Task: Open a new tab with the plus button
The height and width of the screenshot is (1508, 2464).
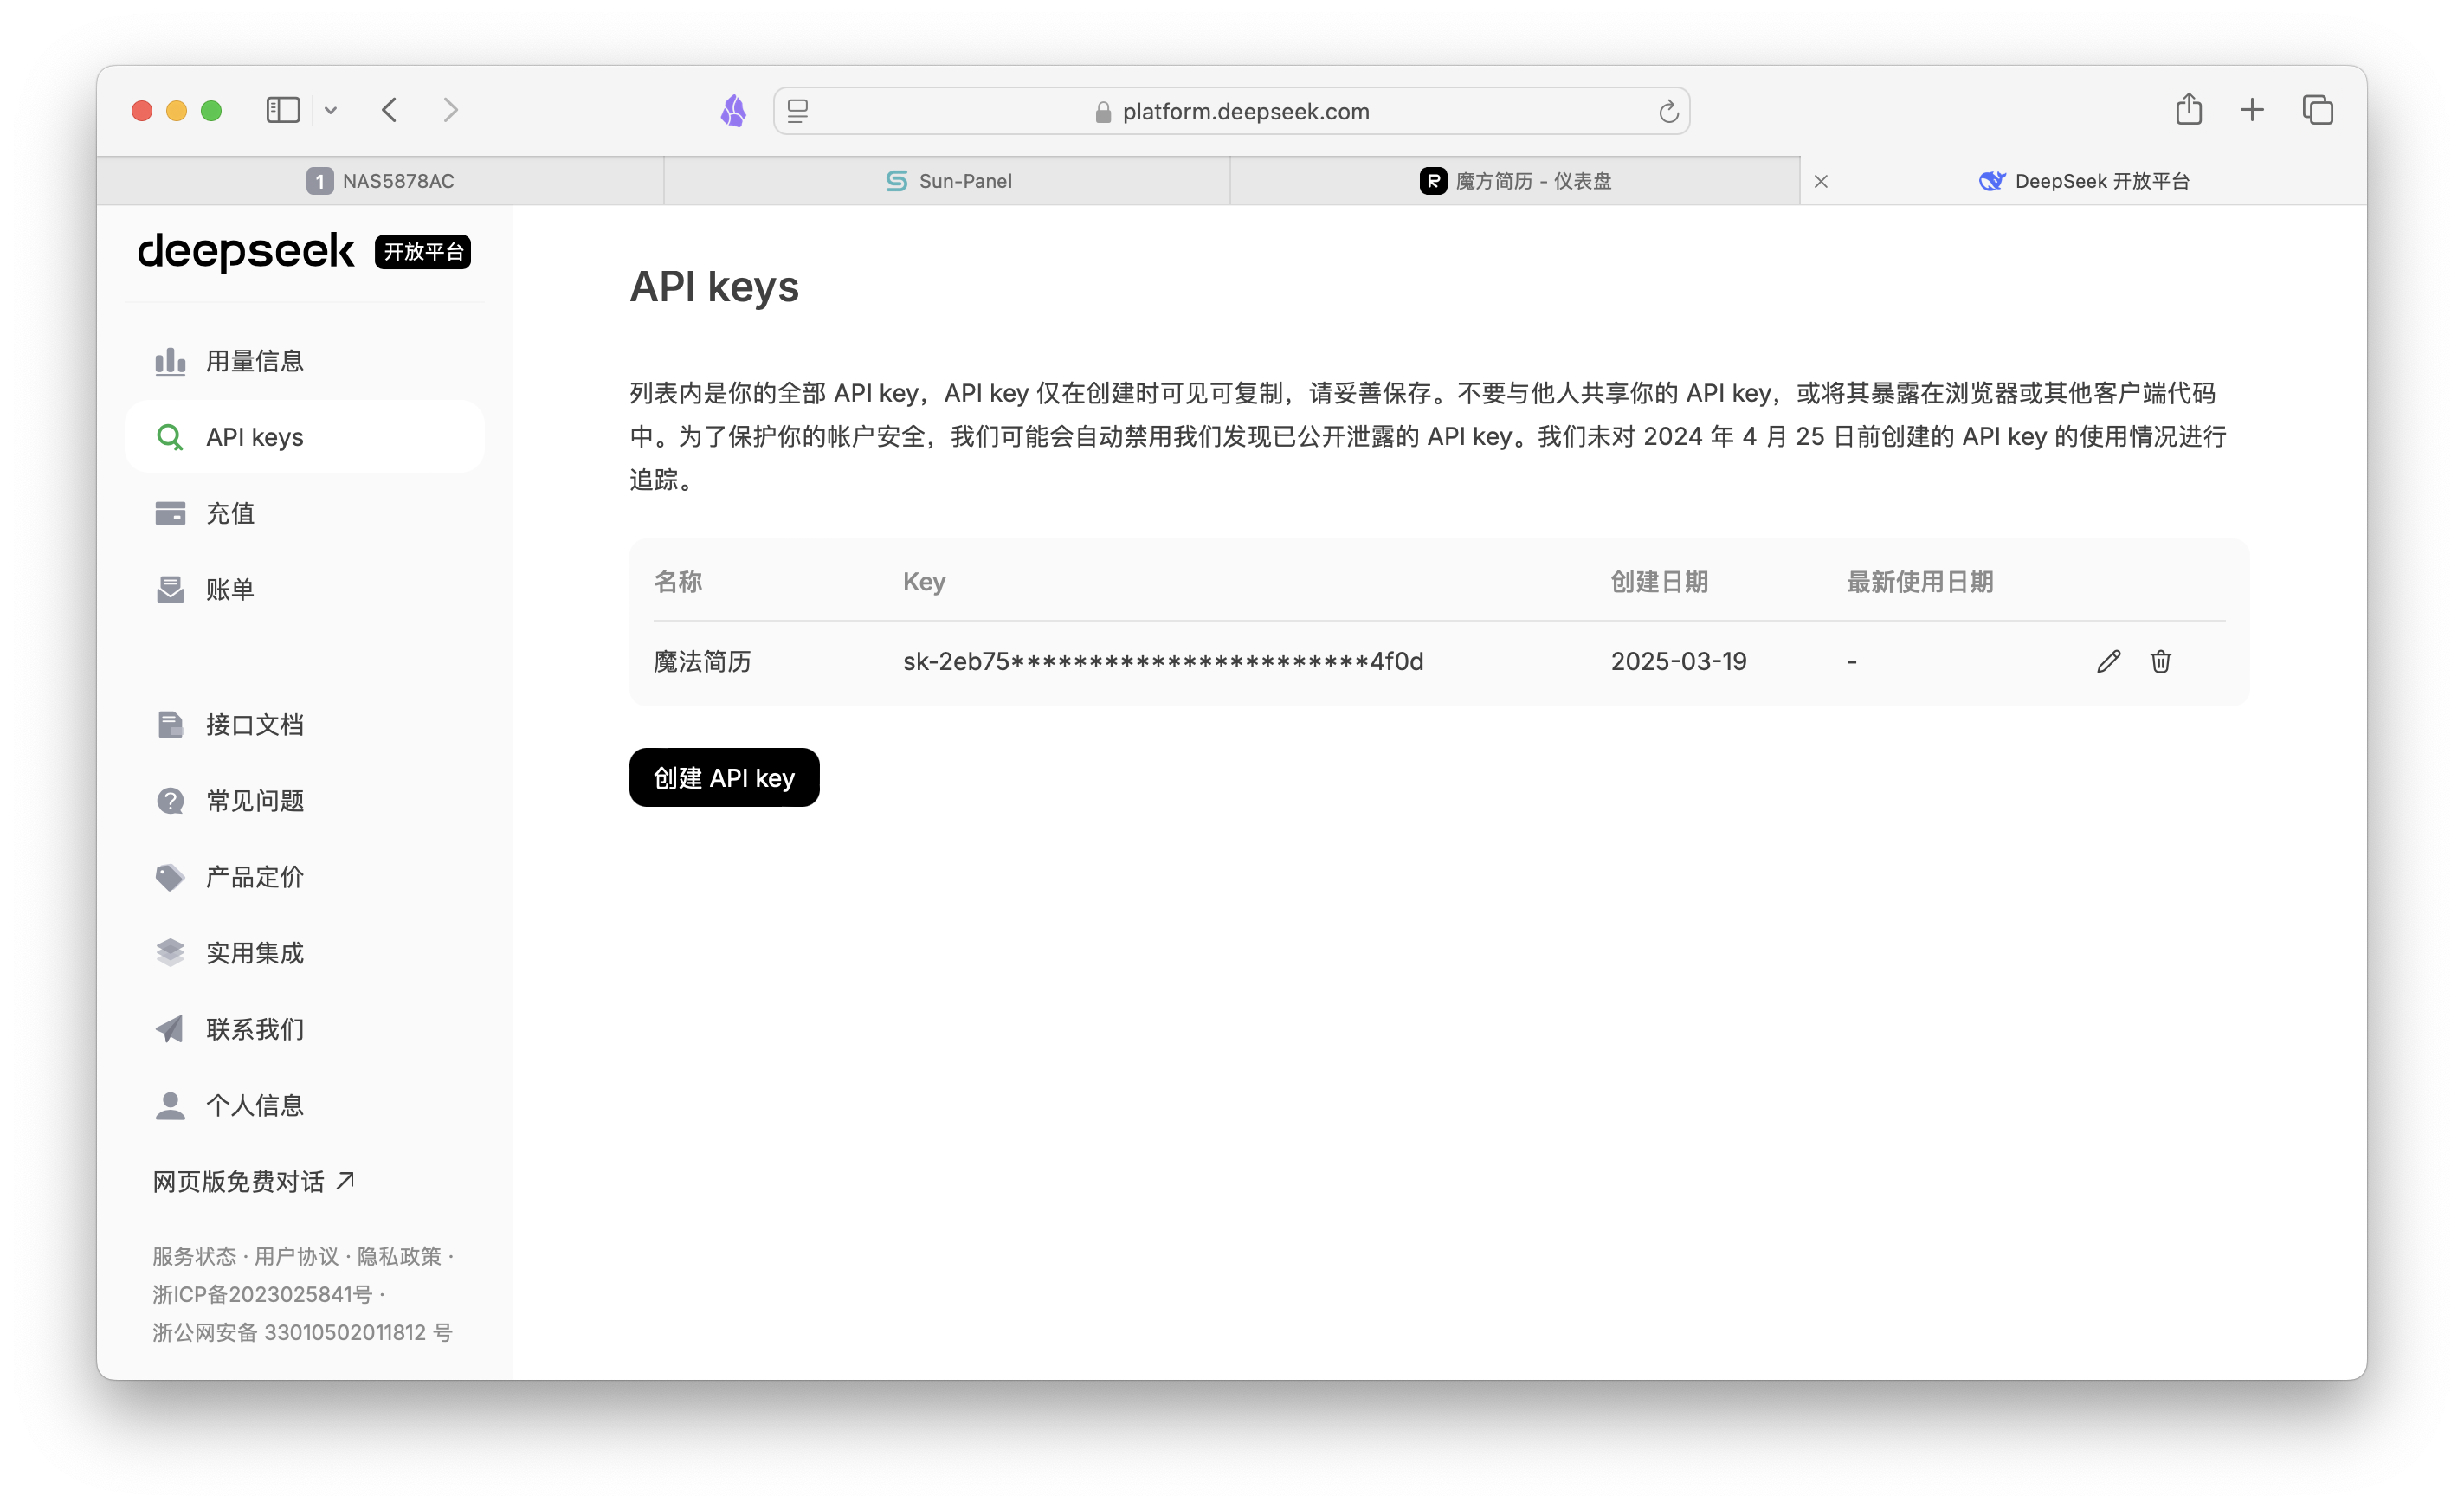Action: point(2252,110)
